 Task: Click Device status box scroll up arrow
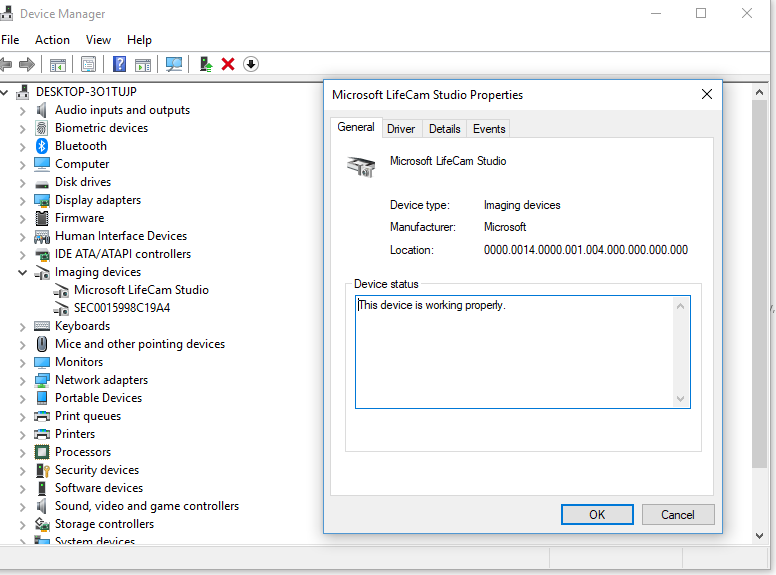(x=680, y=306)
